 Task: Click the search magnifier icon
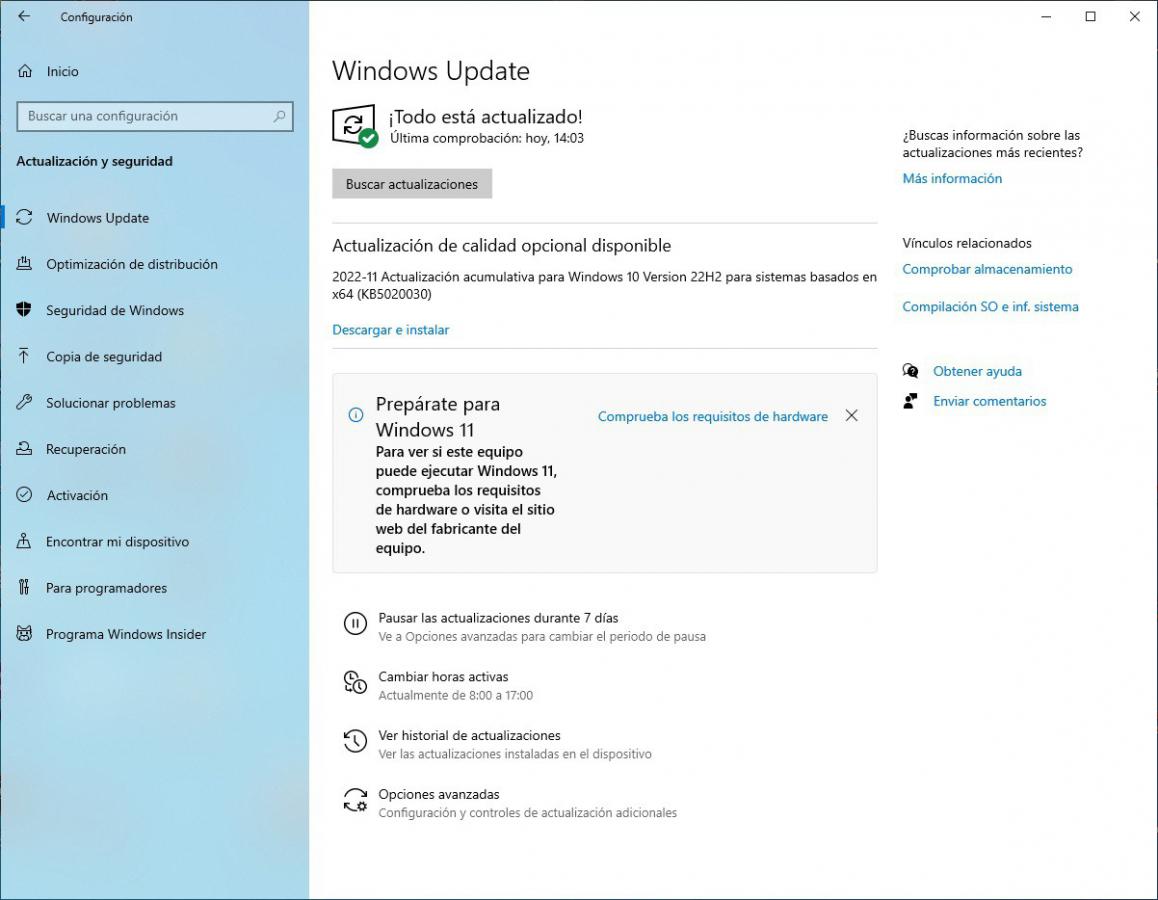280,116
